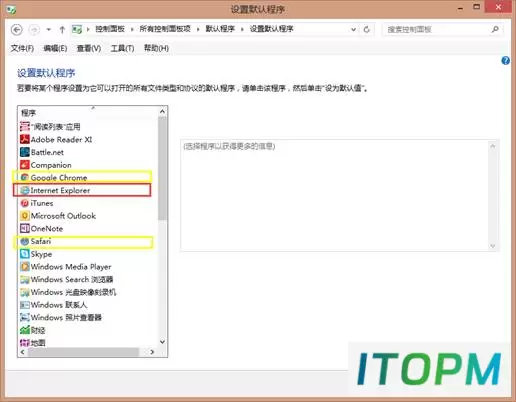The image size is (516, 402).
Task: Click the program list scroll up arrow
Action: 162,111
